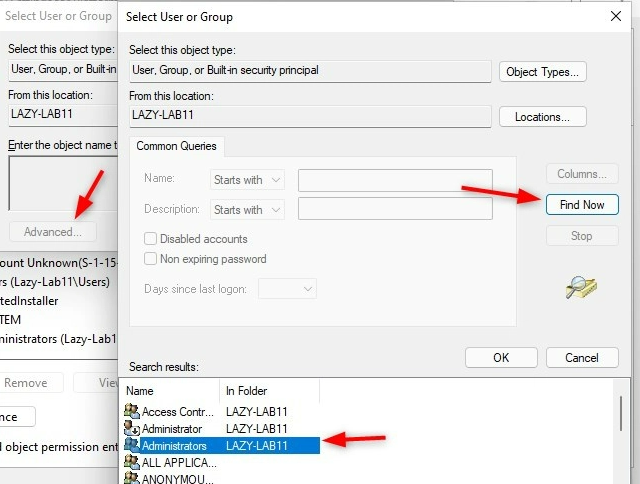Select the 'Administrators' search result name
640x484 pixels.
point(174,446)
